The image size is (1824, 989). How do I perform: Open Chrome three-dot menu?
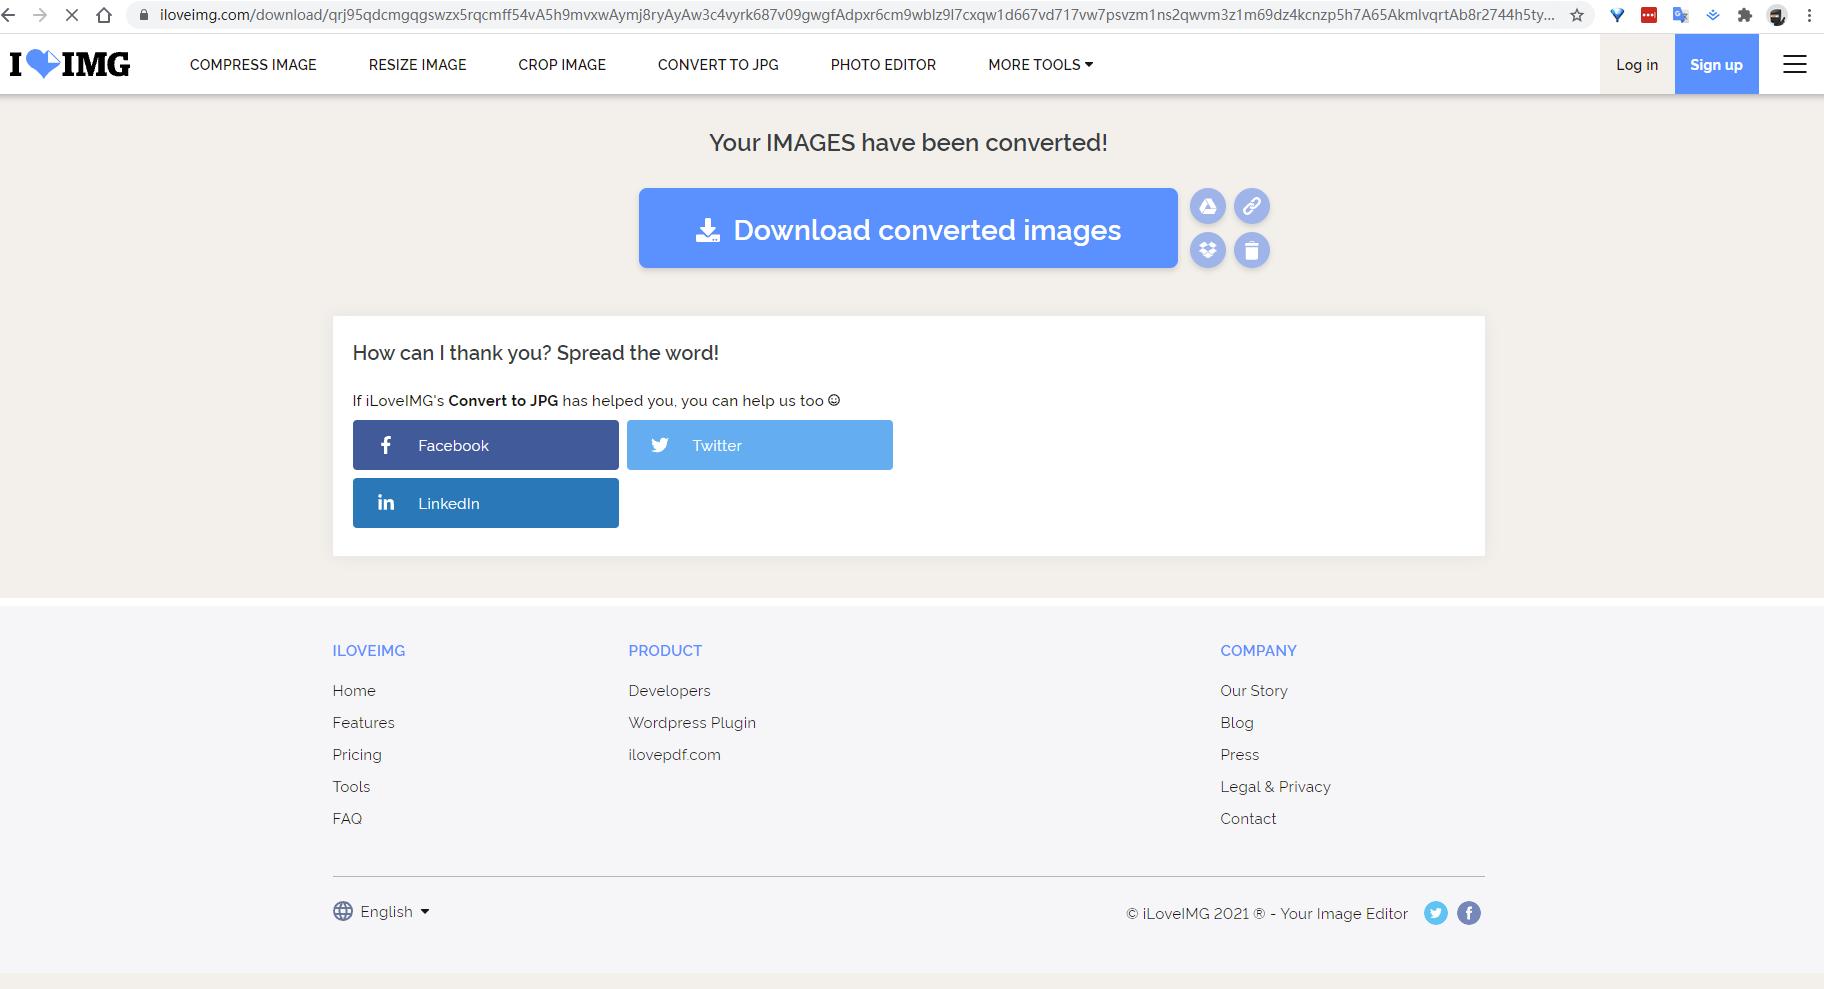coord(1809,15)
